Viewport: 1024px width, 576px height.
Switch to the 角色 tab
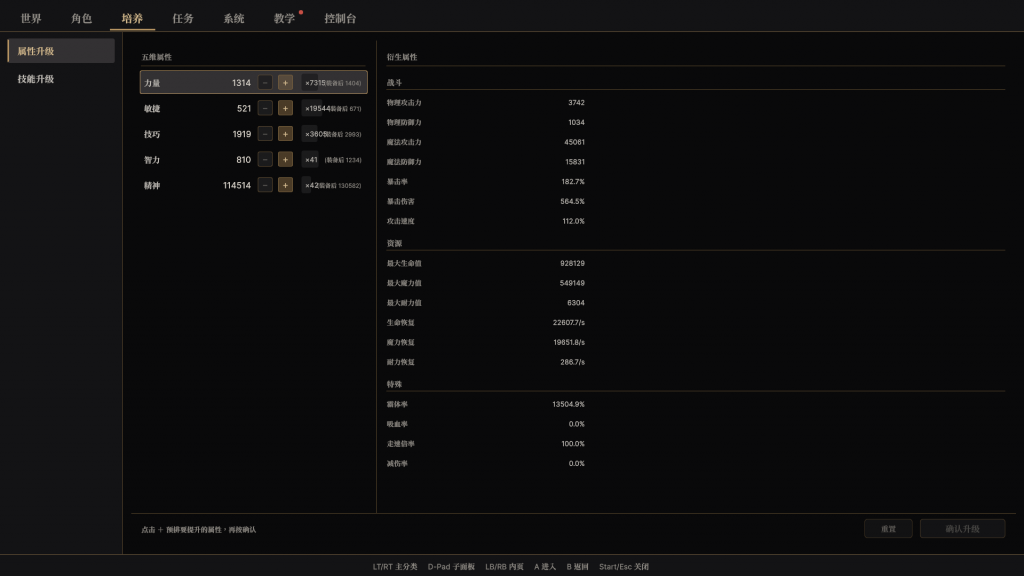82,18
